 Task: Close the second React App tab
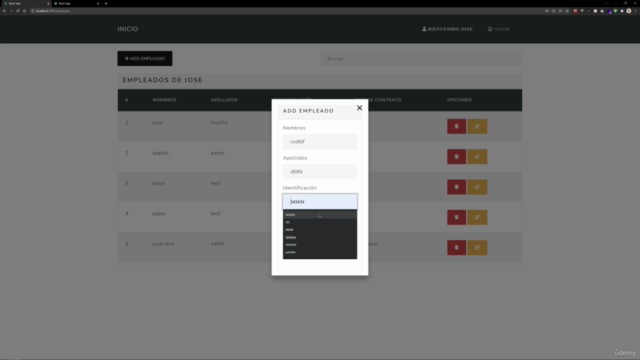tap(98, 3)
